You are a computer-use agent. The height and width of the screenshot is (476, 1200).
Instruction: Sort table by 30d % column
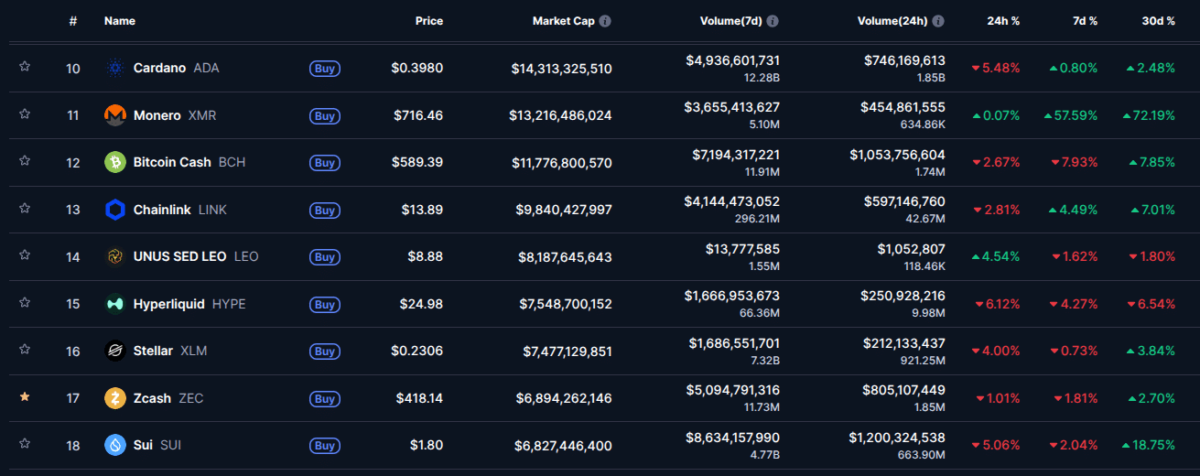pos(1158,20)
